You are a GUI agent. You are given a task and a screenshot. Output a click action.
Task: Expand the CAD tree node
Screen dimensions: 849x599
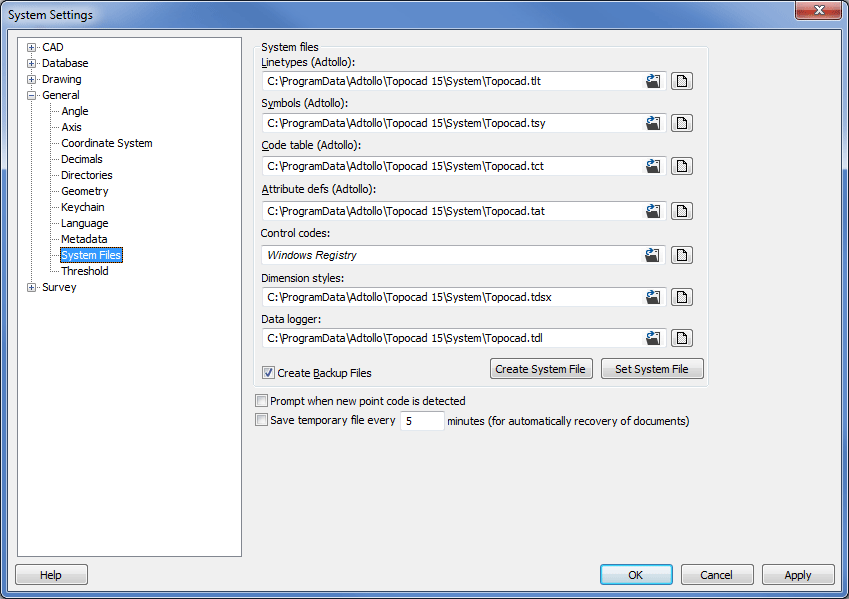pyautogui.click(x=32, y=47)
